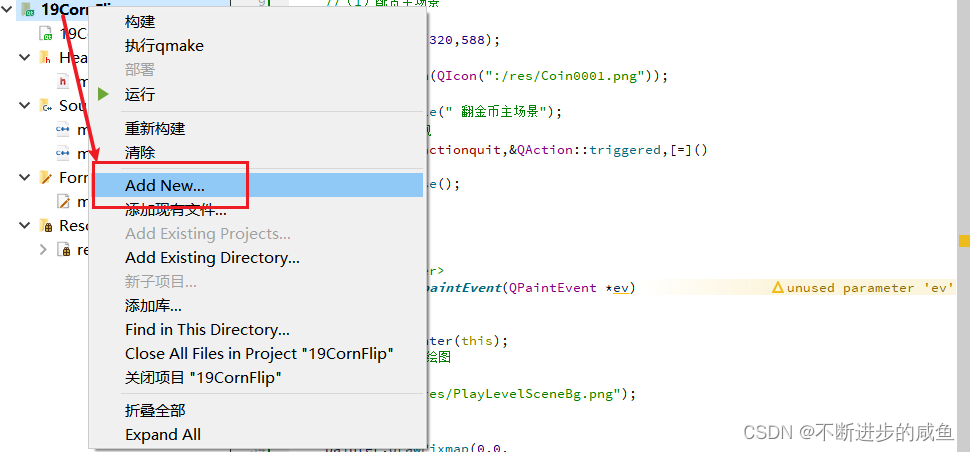Collapse the Resources tree node
This screenshot has height=452, width=970.
point(25,226)
